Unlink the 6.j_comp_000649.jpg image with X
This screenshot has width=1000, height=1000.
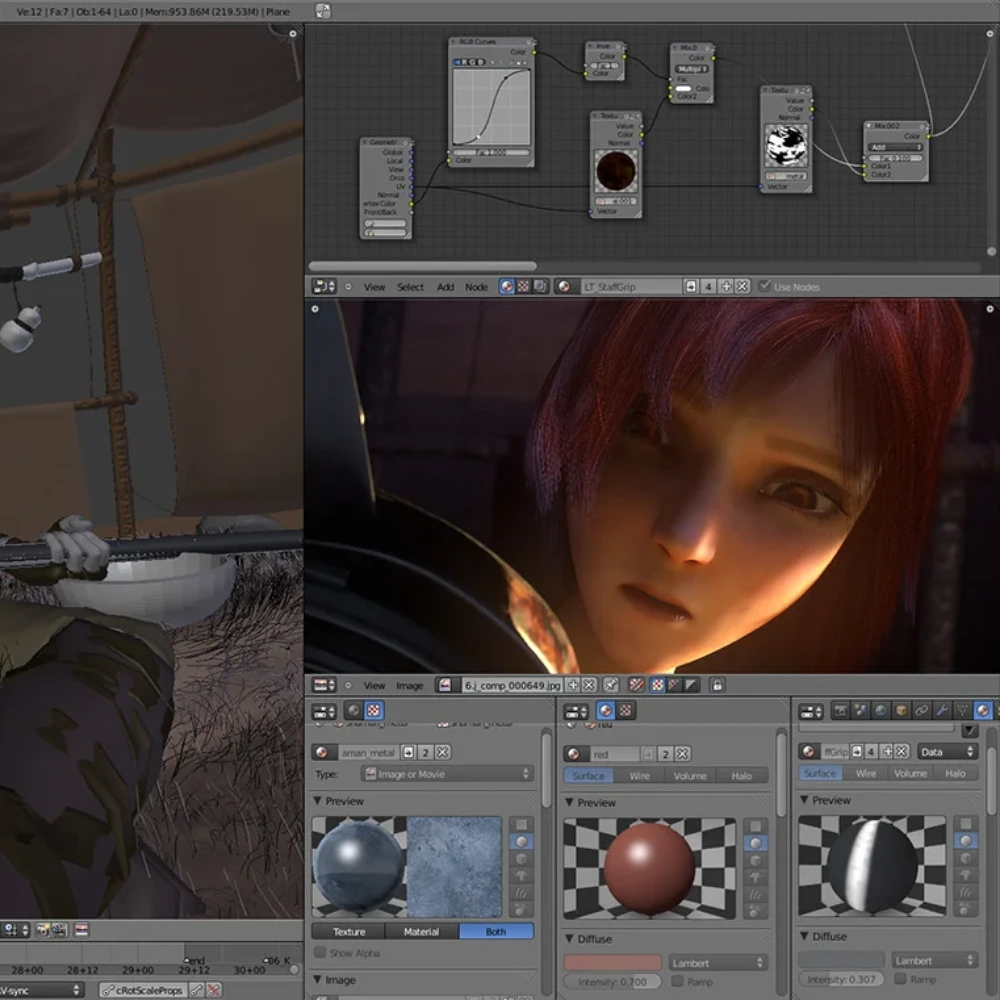pos(589,685)
